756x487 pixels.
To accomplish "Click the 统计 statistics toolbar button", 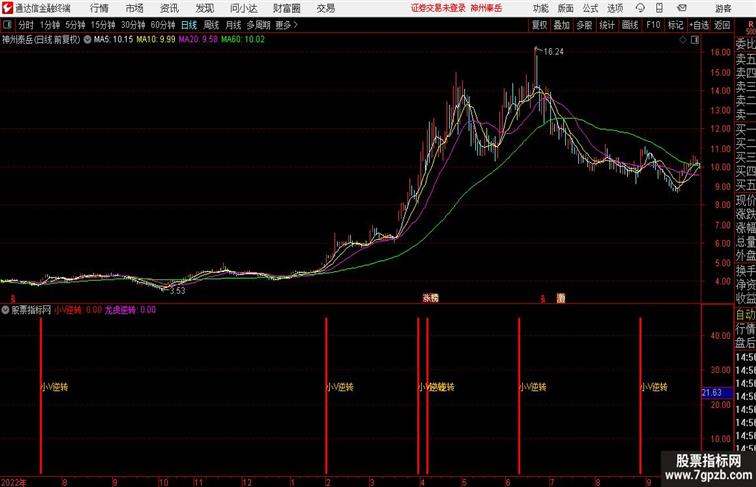I will [607, 25].
